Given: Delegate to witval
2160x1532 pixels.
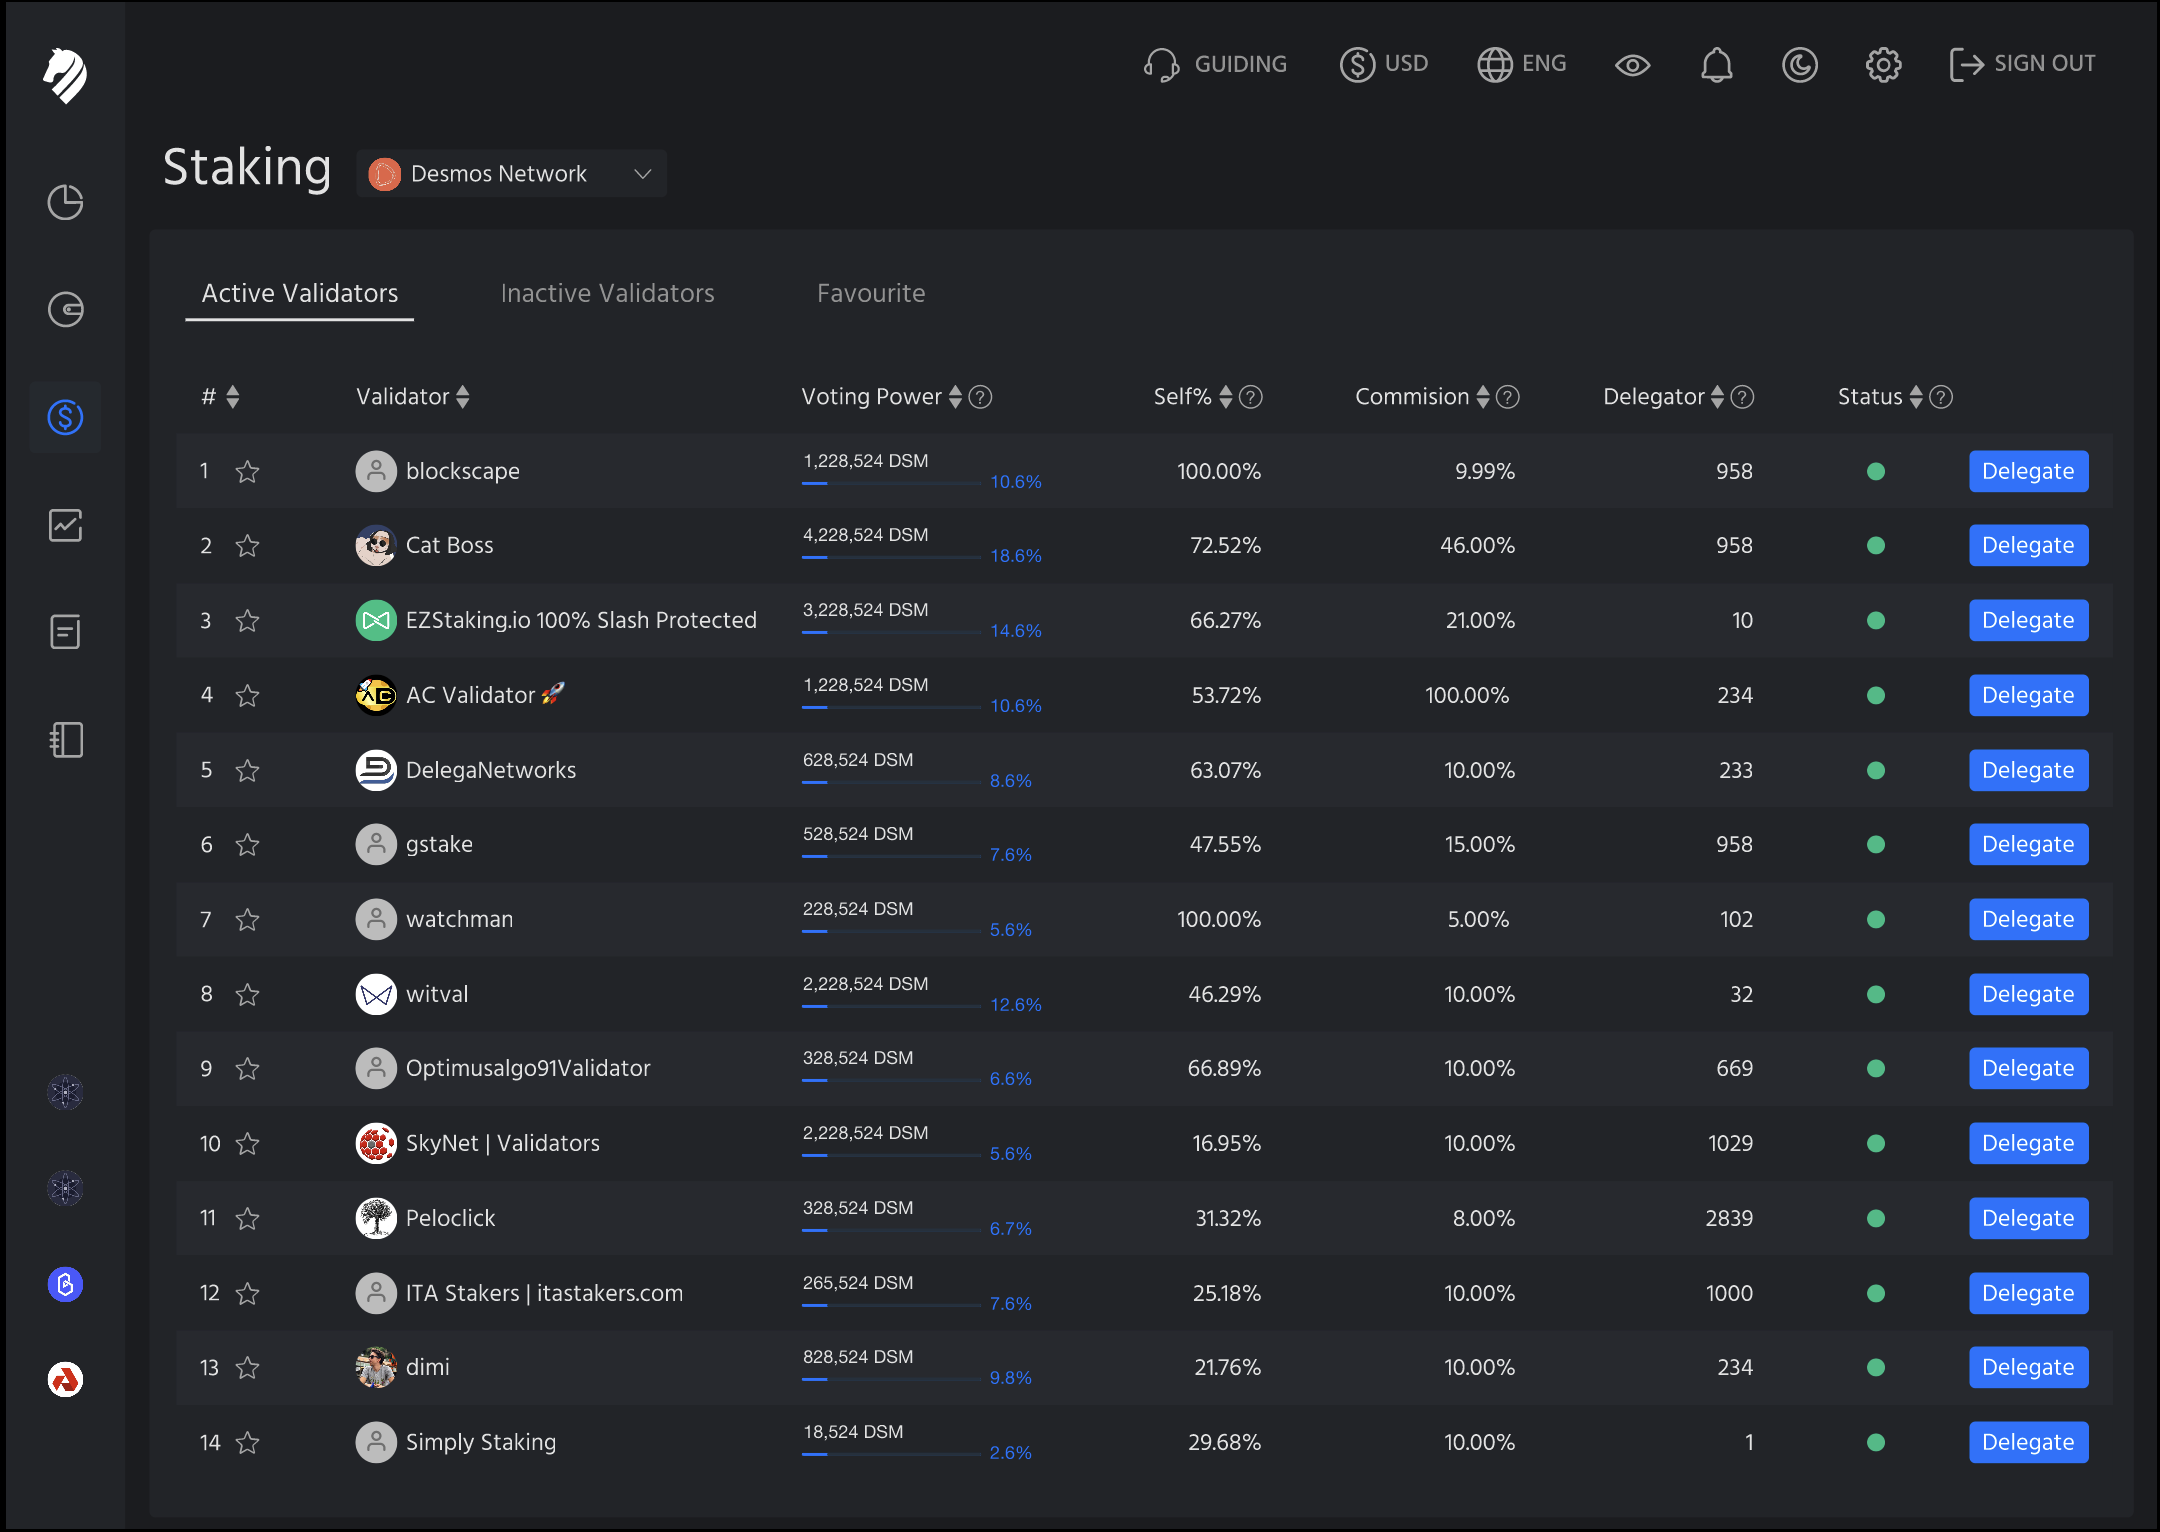Looking at the screenshot, I should point(2028,994).
